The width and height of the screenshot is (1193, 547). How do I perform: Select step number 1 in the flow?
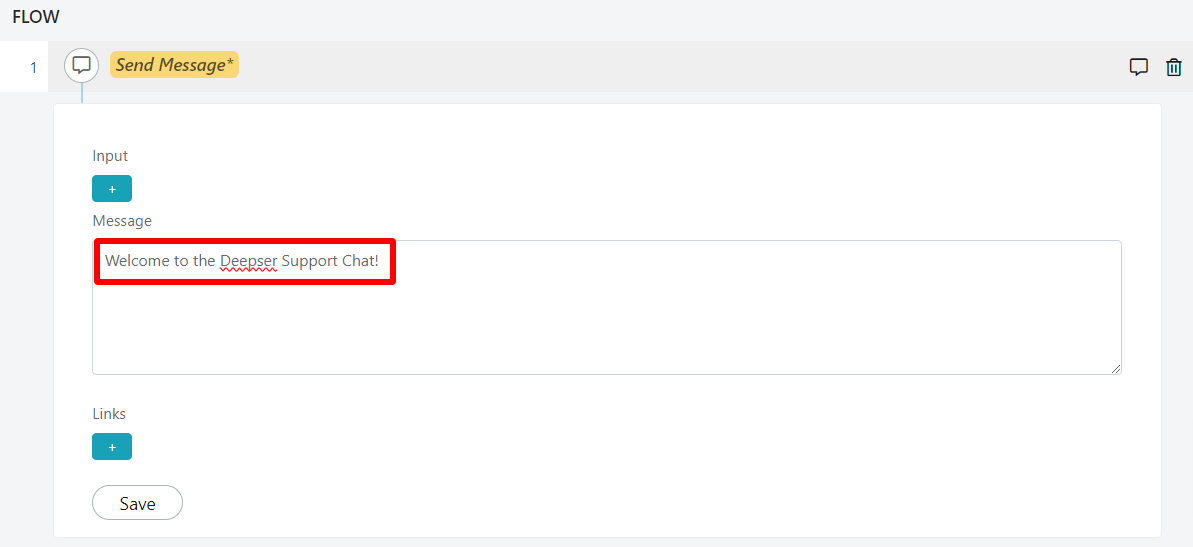(x=33, y=68)
